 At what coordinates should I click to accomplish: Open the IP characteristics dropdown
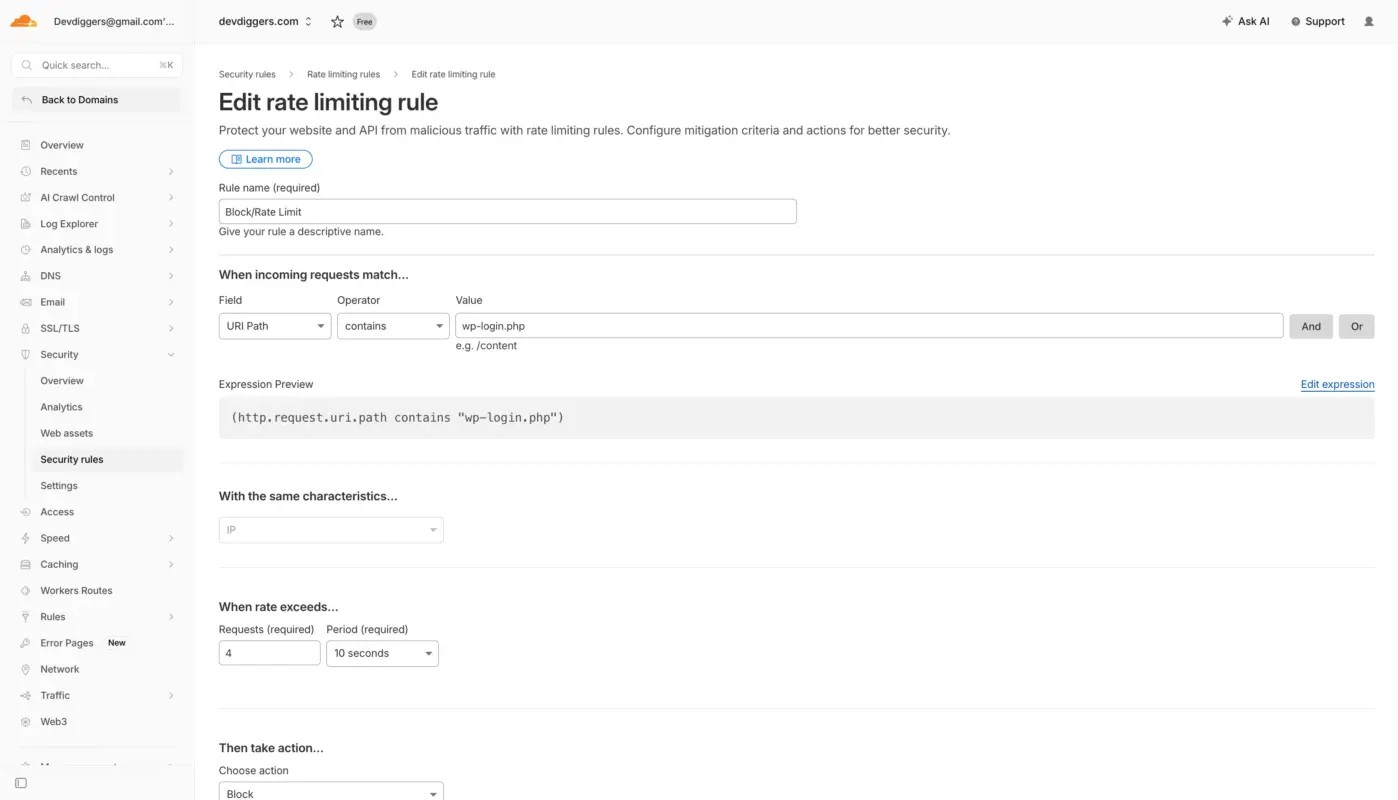pos(331,530)
